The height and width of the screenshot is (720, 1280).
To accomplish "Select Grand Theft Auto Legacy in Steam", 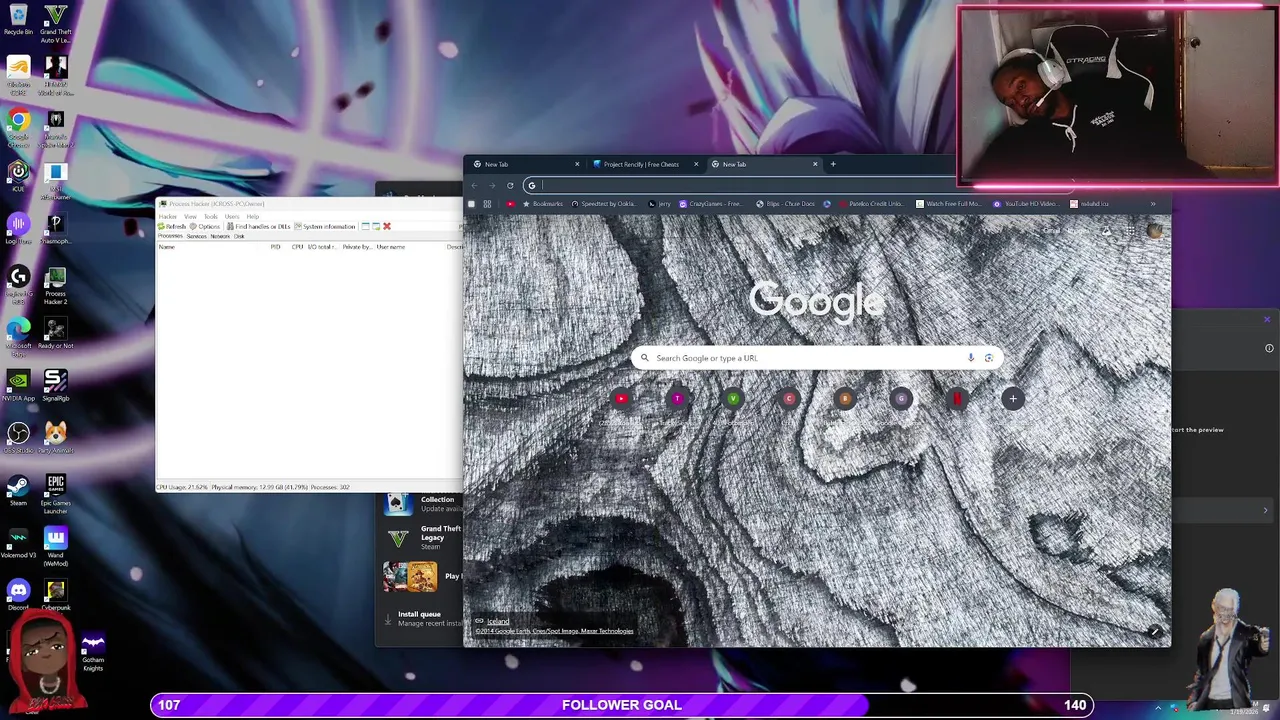I will click(x=424, y=538).
